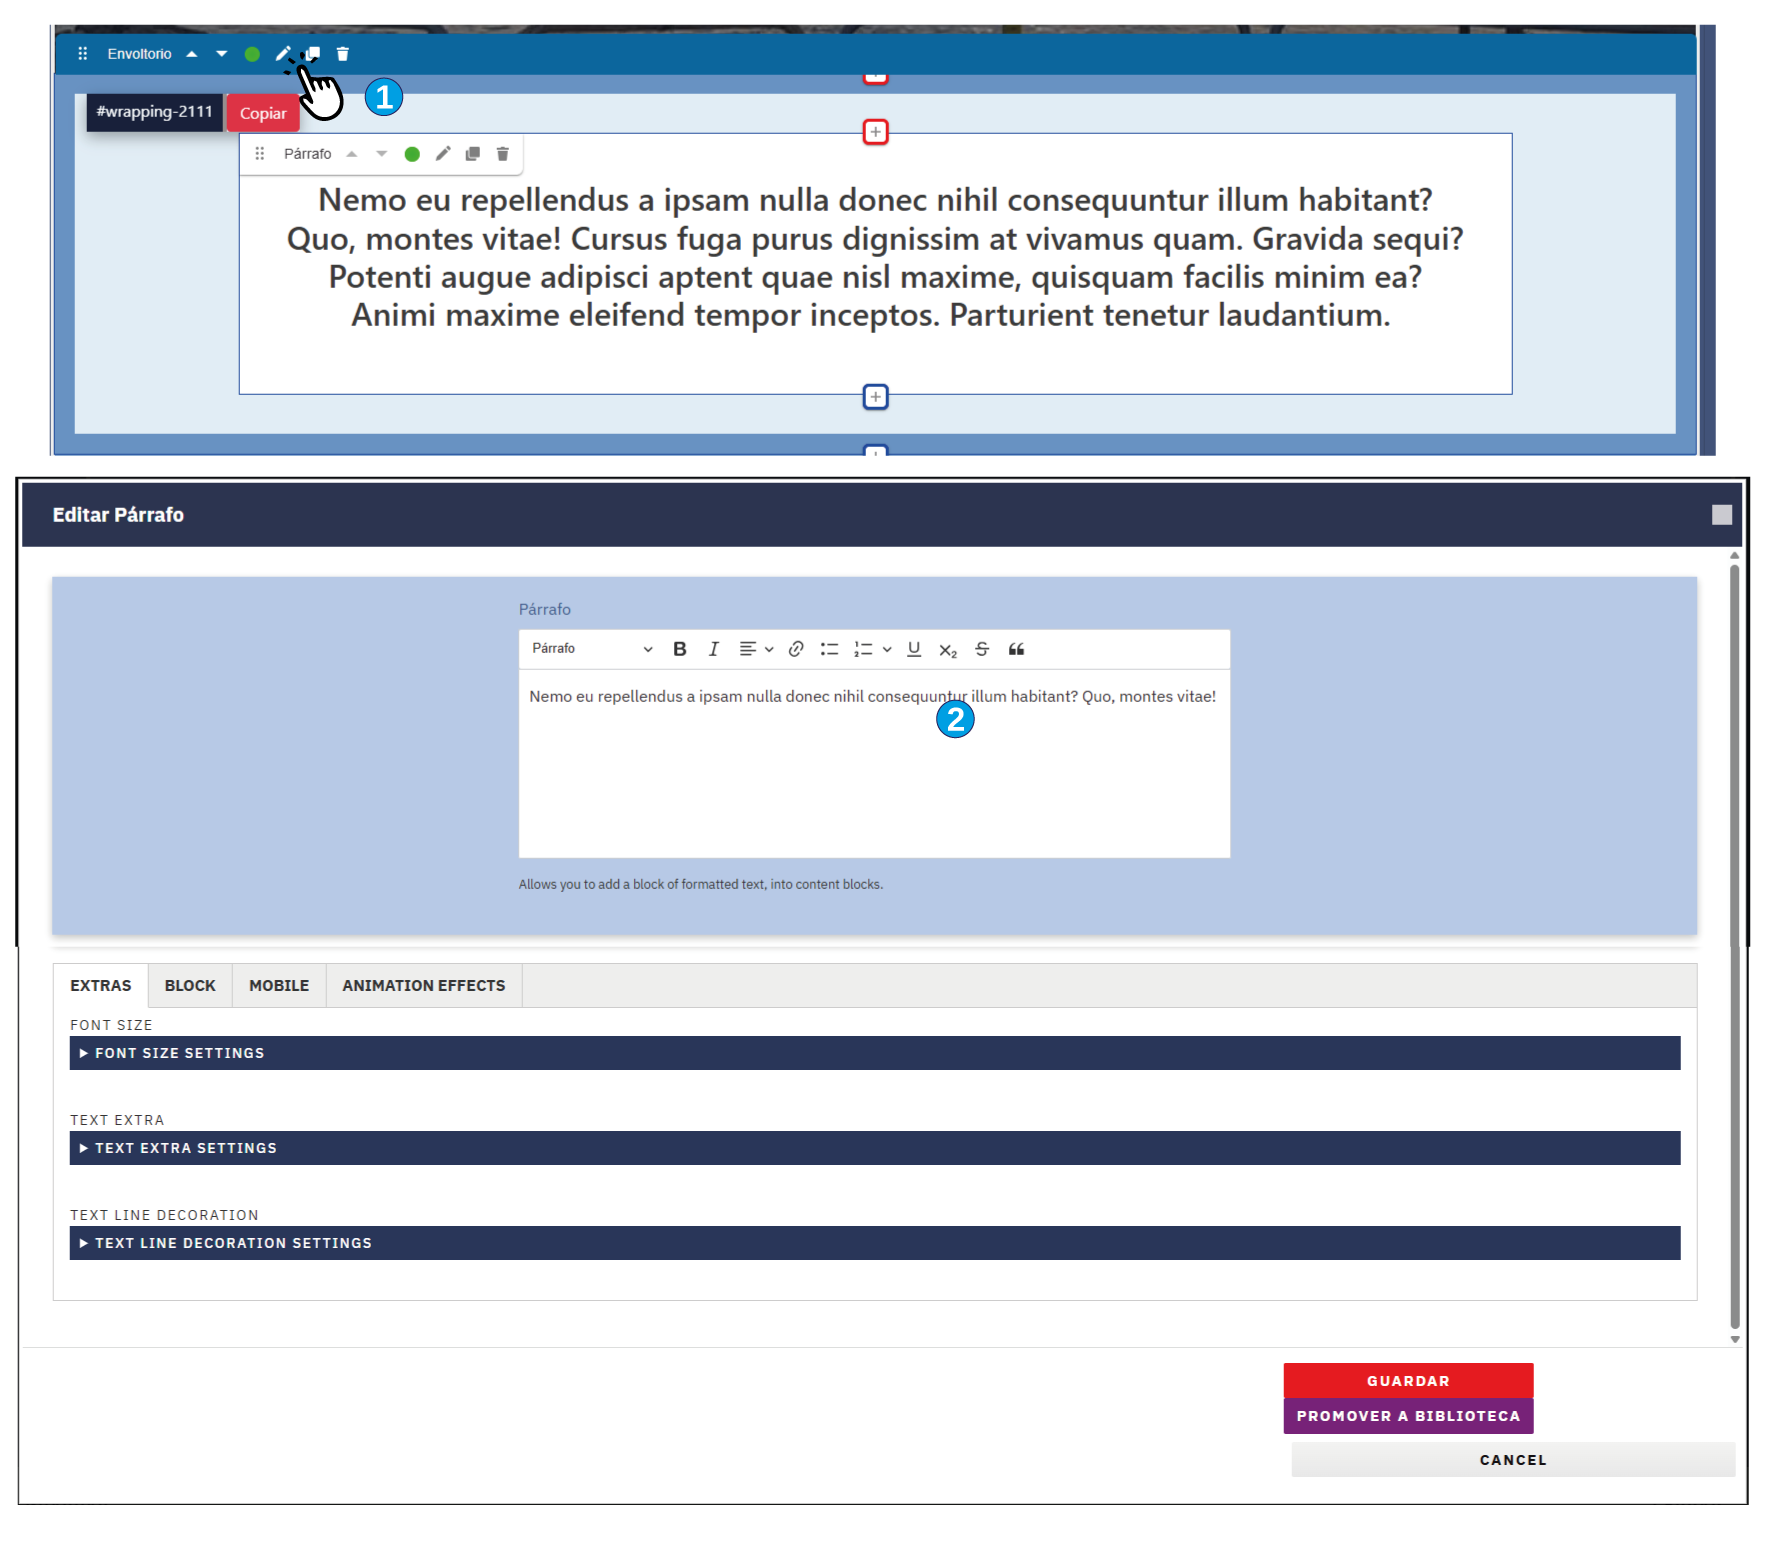1765x1552 pixels.
Task: Click the GUARDAR button
Action: click(x=1408, y=1381)
